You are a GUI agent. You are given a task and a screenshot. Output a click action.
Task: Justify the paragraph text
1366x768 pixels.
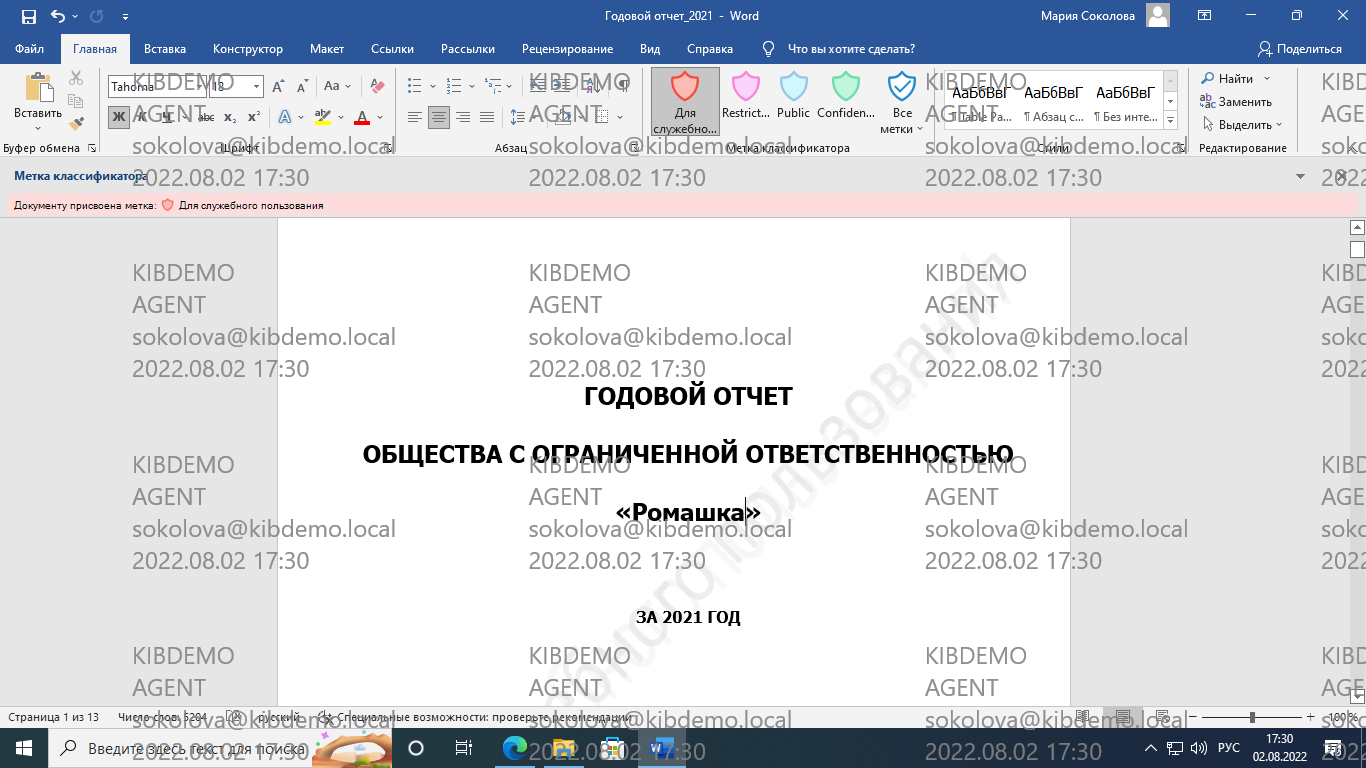[487, 118]
